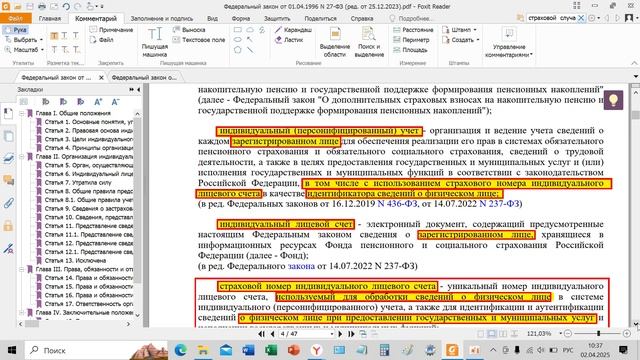Choose the Расстояние distance measure tool
Image resolution: width=640 pixels, height=360 pixels.
(413, 30)
